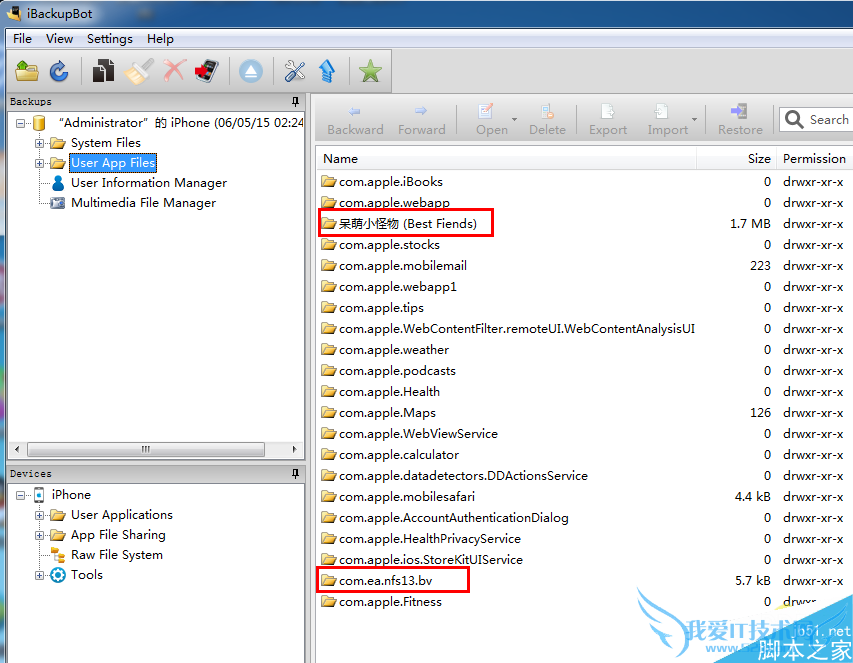Collapse the iPhone device node
Screen dimensions: 853x663
[20, 495]
